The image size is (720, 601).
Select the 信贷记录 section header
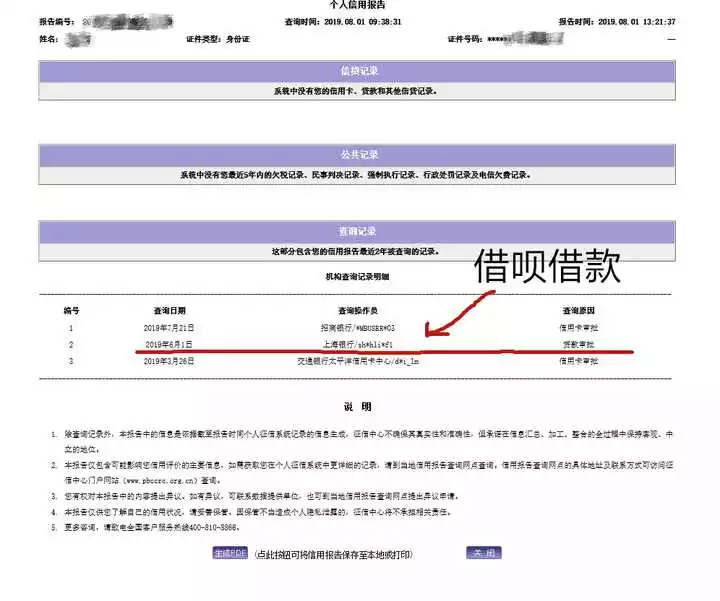click(357, 71)
